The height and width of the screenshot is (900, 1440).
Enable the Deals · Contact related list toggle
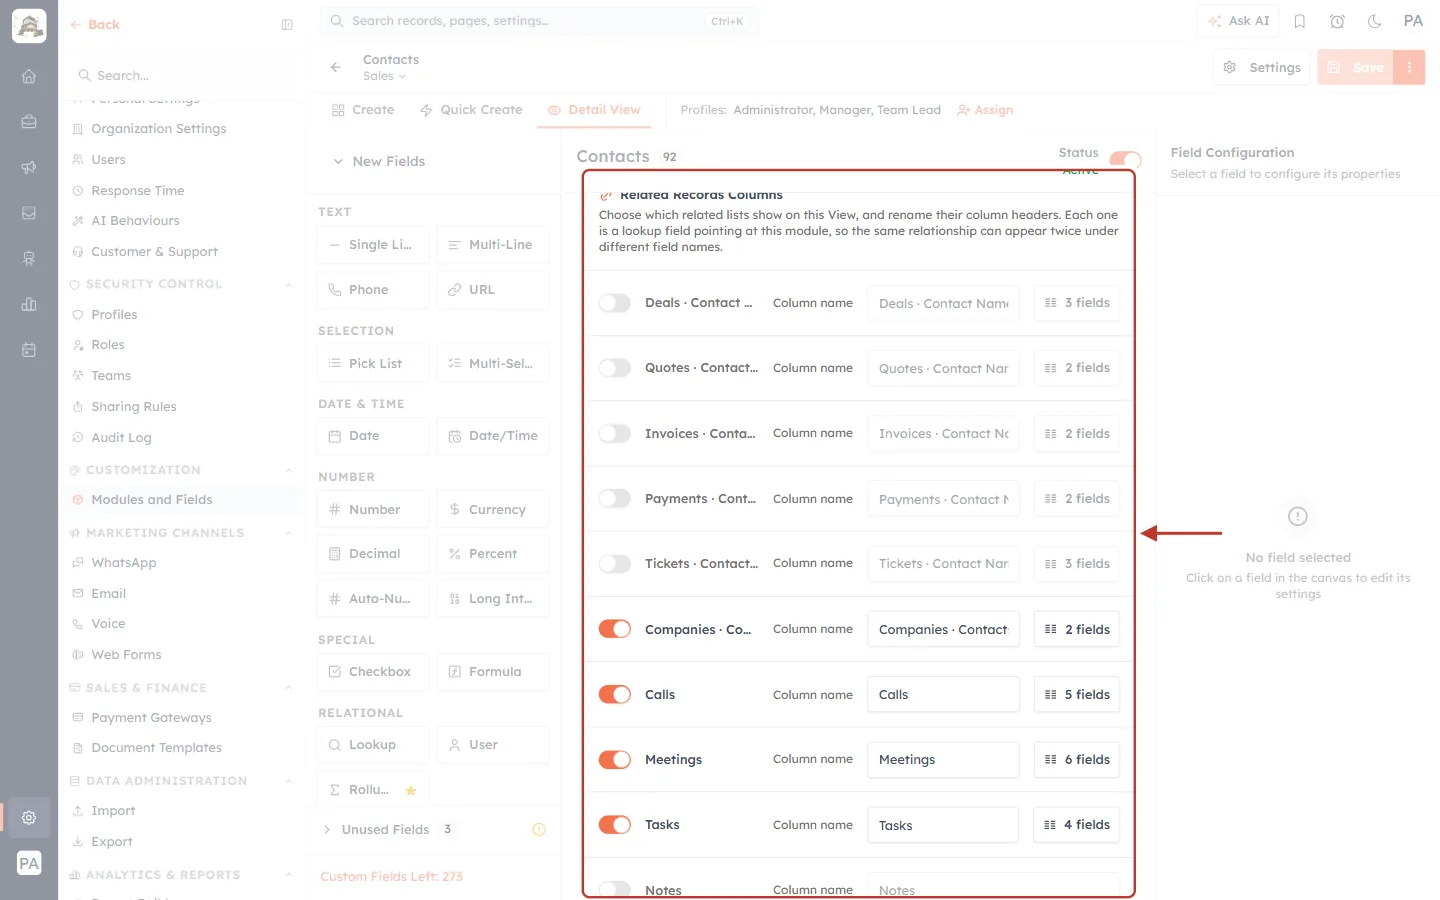point(615,303)
